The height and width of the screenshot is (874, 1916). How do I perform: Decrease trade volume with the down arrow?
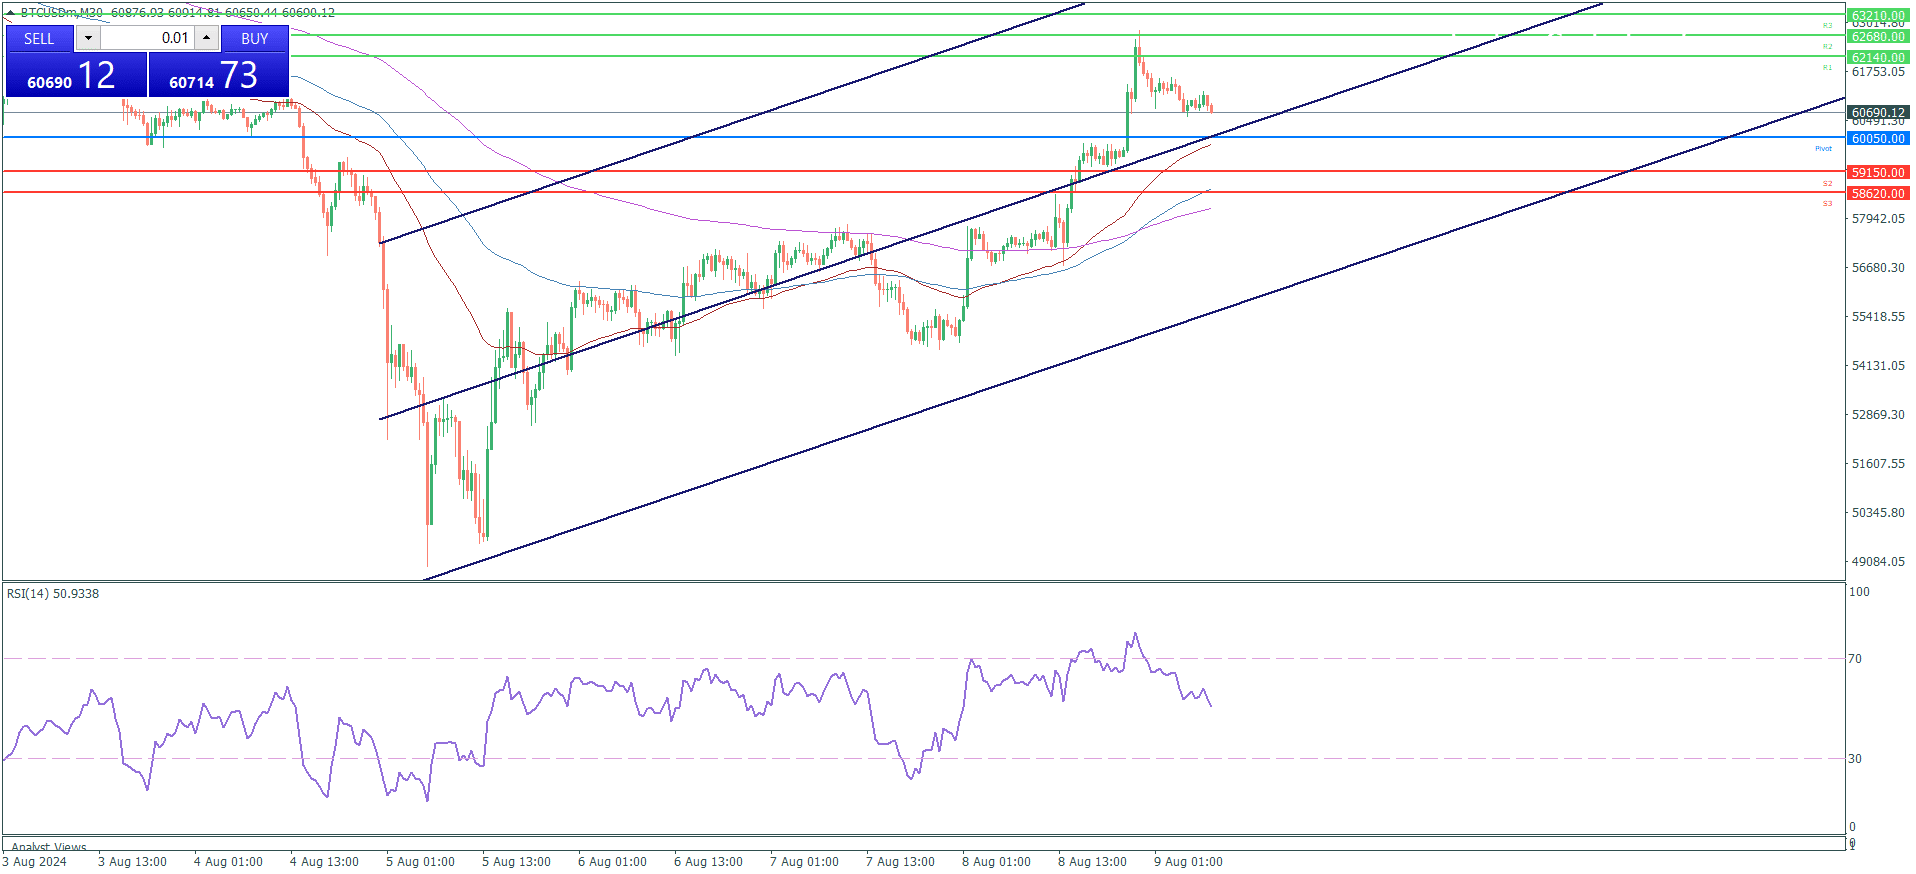tap(88, 38)
